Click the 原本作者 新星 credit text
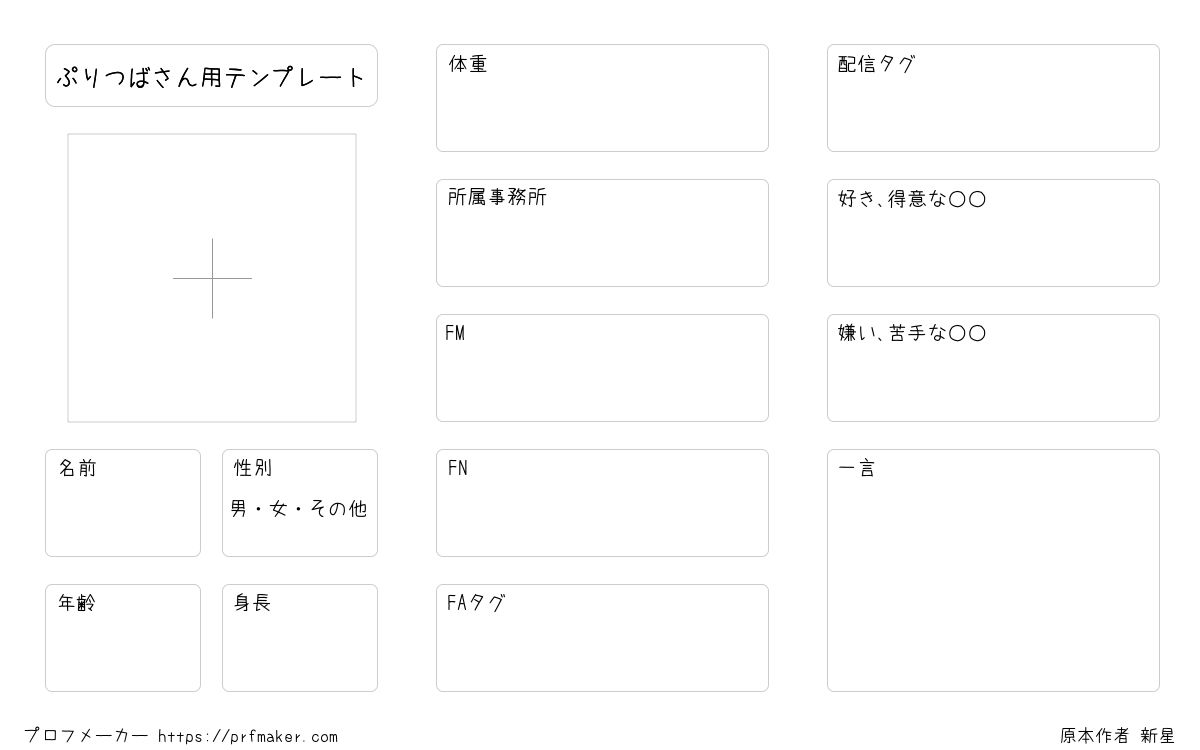The width and height of the screenshot is (1200, 750). [1117, 736]
